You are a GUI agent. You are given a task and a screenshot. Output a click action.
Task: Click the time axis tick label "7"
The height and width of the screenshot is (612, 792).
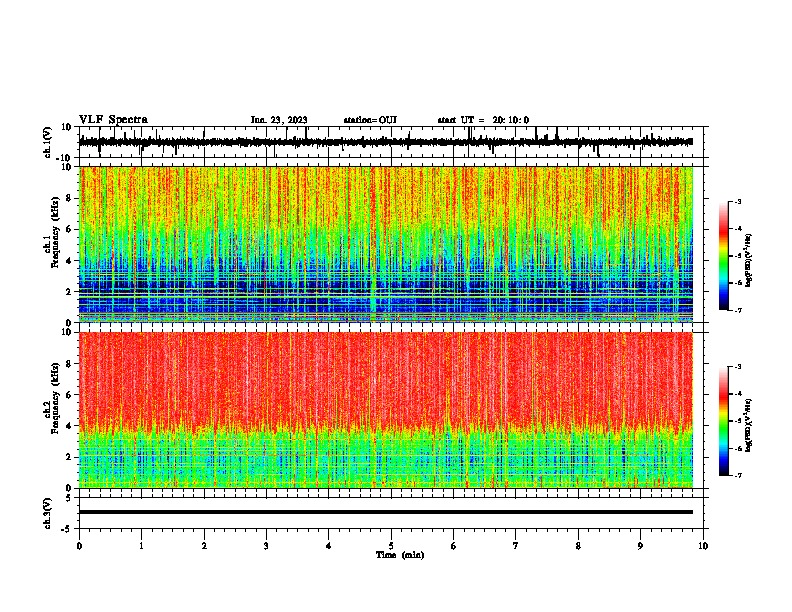[x=516, y=546]
